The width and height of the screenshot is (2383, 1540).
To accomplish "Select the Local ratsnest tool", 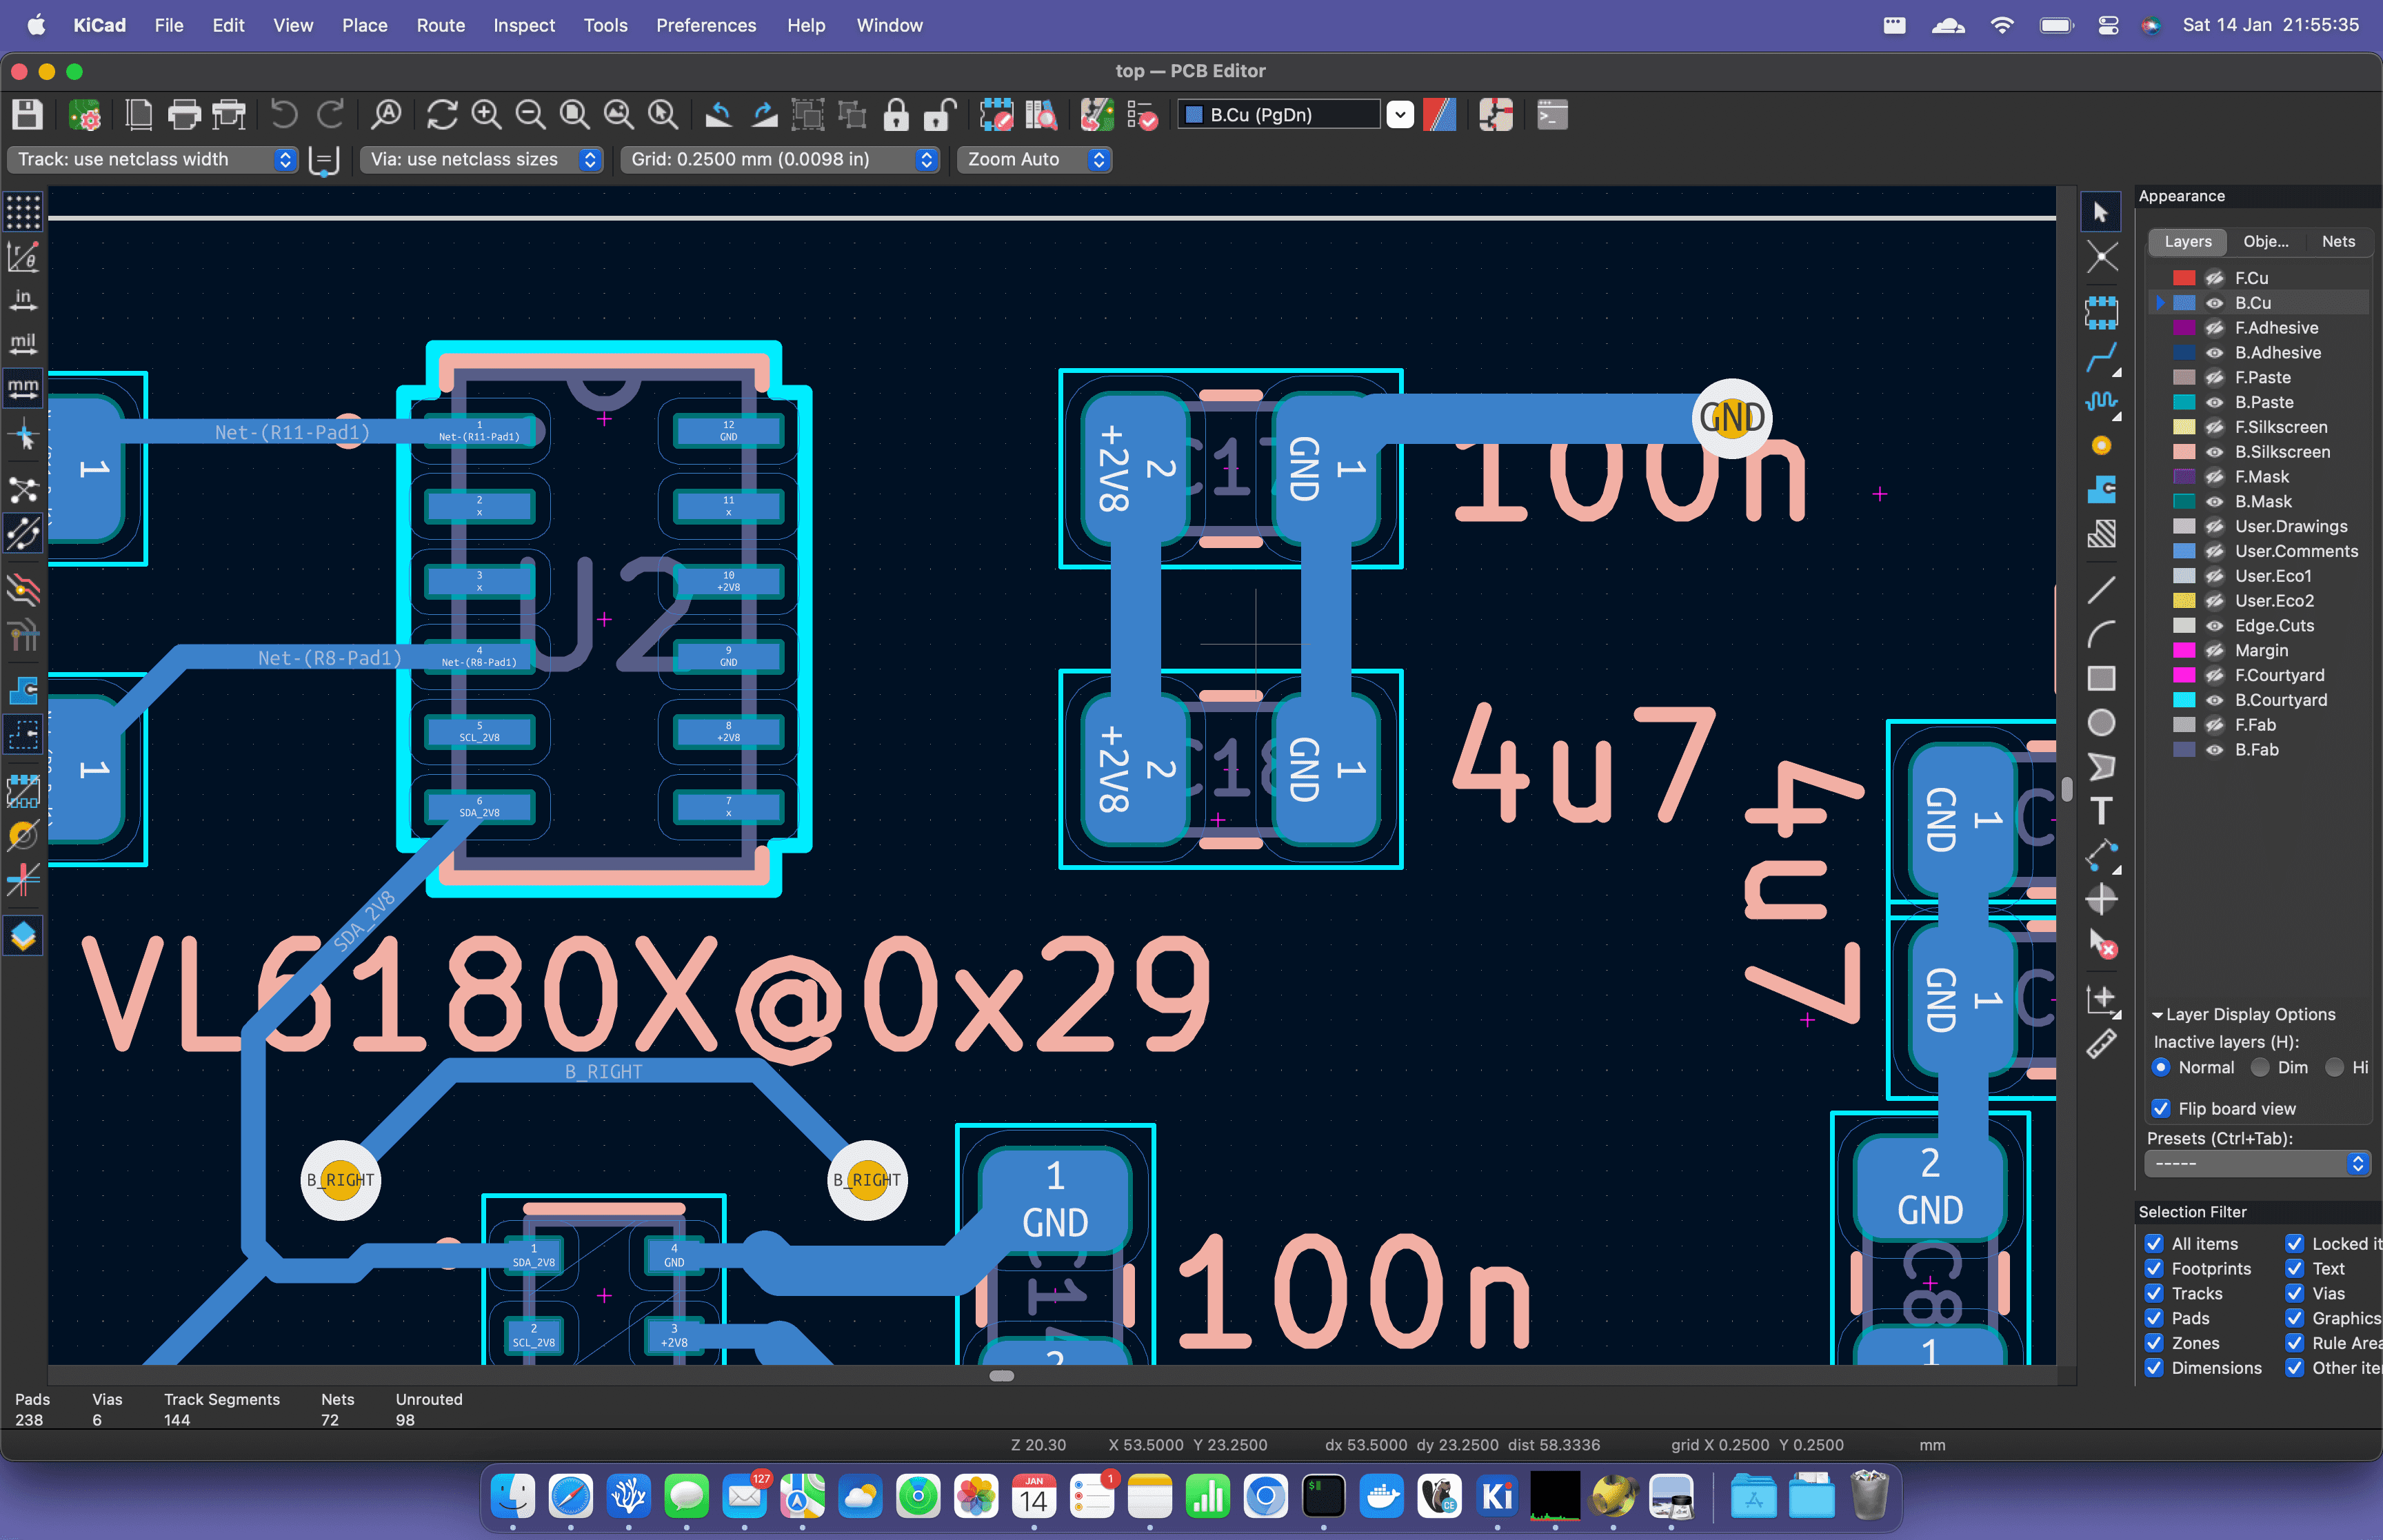I will [2101, 257].
